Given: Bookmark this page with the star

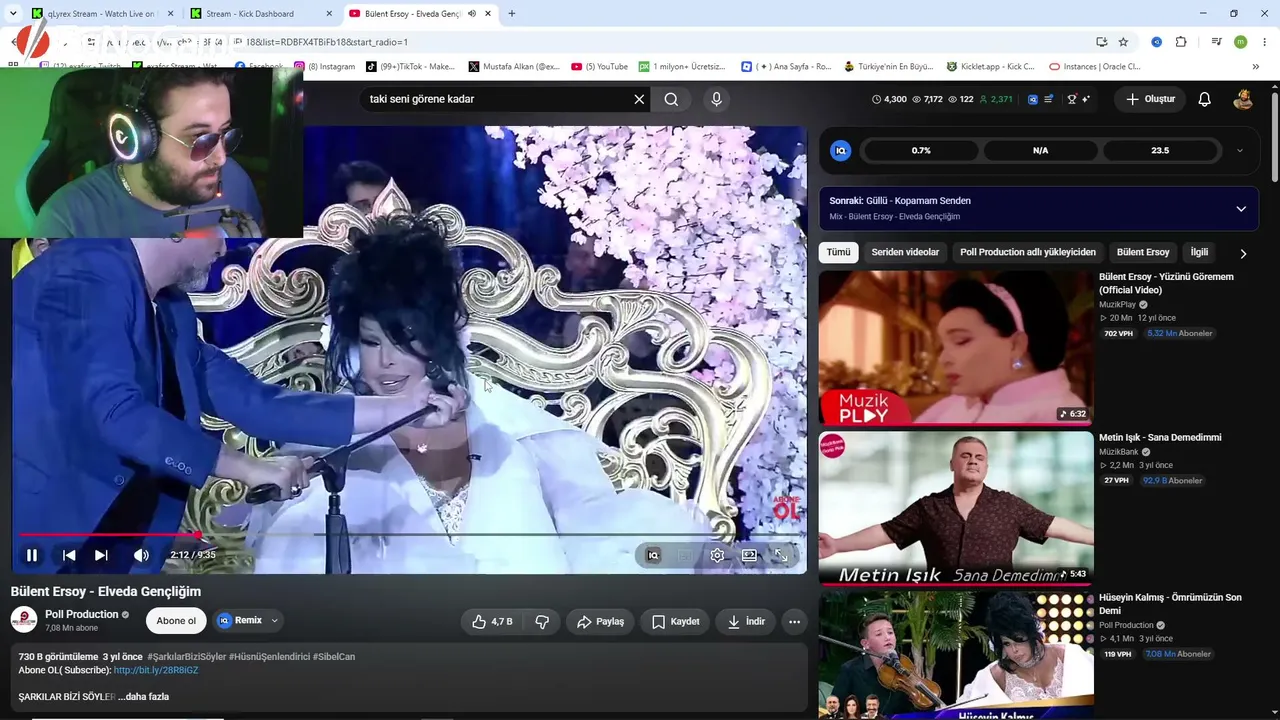Looking at the screenshot, I should 1123,42.
